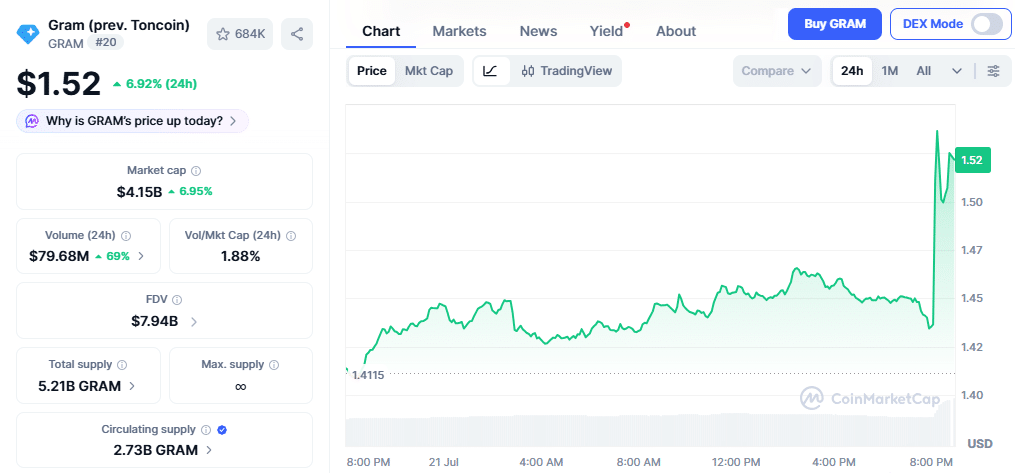Add GRAM to watchlist via star button
The height and width of the screenshot is (473, 1015).
pos(240,34)
